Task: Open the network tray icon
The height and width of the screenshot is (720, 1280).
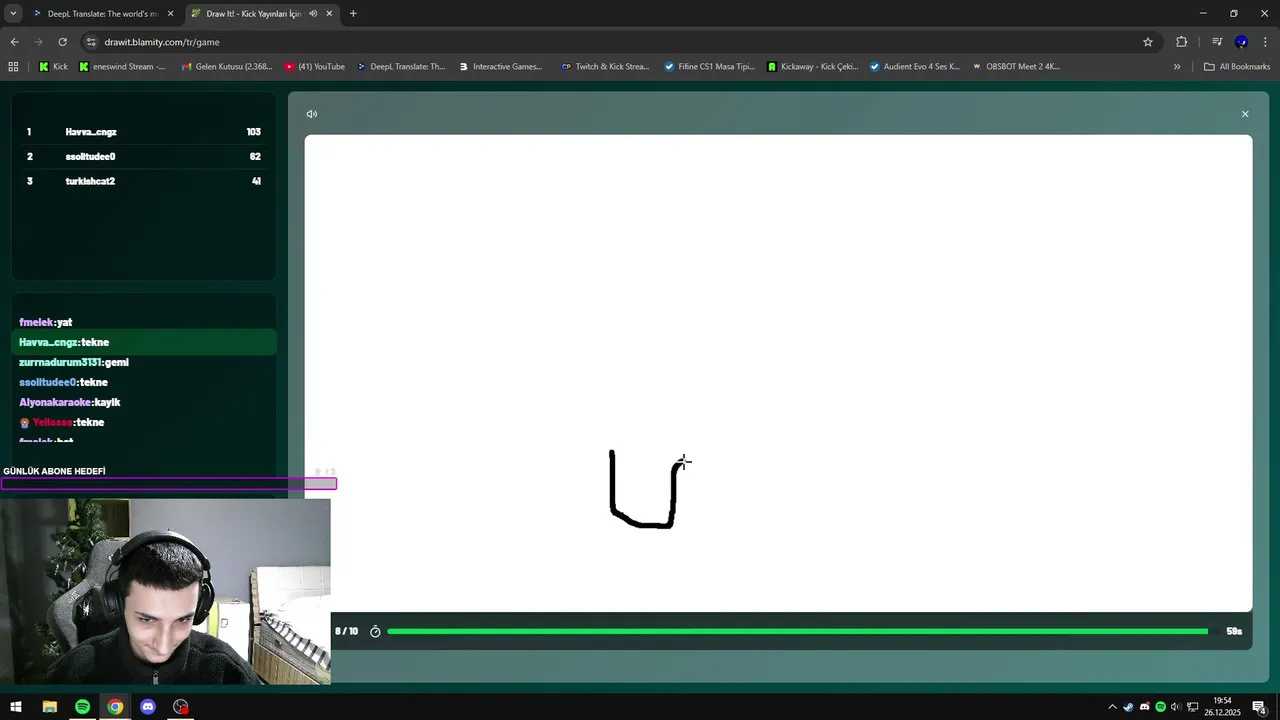Action: (x=1192, y=707)
